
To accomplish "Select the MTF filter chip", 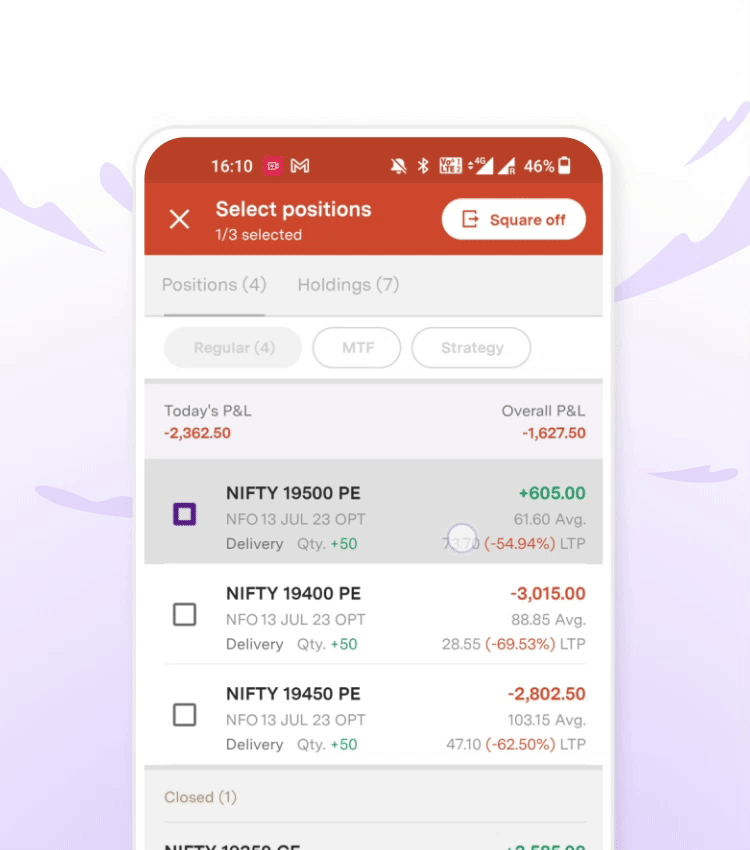I will pyautogui.click(x=357, y=347).
